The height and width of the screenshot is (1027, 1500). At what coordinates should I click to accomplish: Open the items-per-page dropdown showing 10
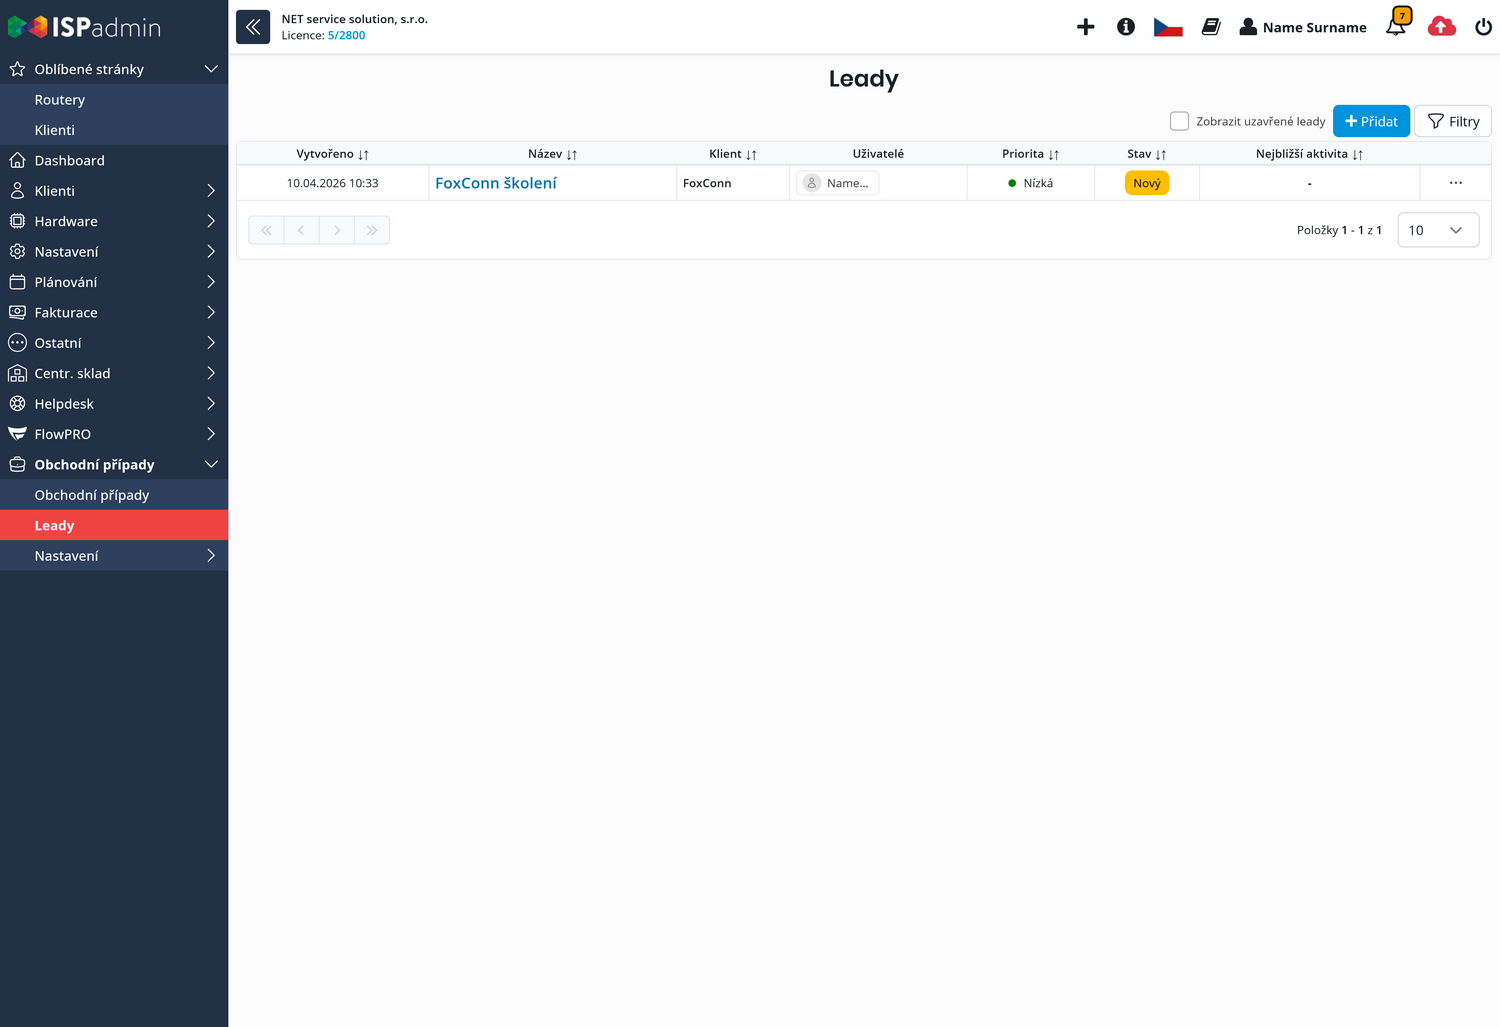pyautogui.click(x=1437, y=230)
